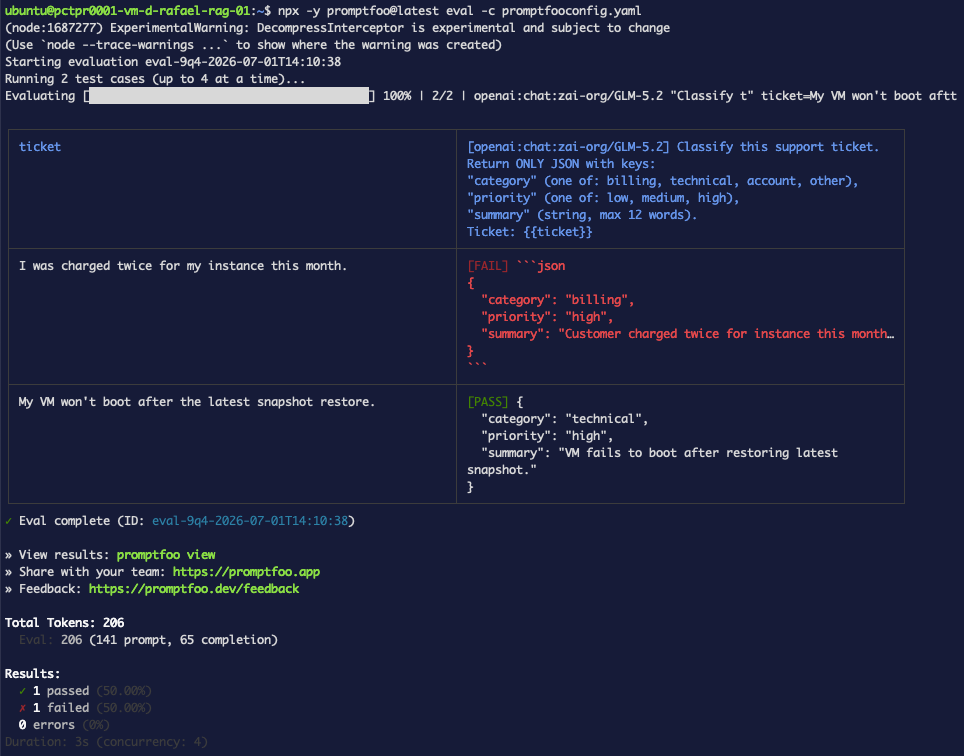Click the '"category": "technical"' line

[564, 419]
